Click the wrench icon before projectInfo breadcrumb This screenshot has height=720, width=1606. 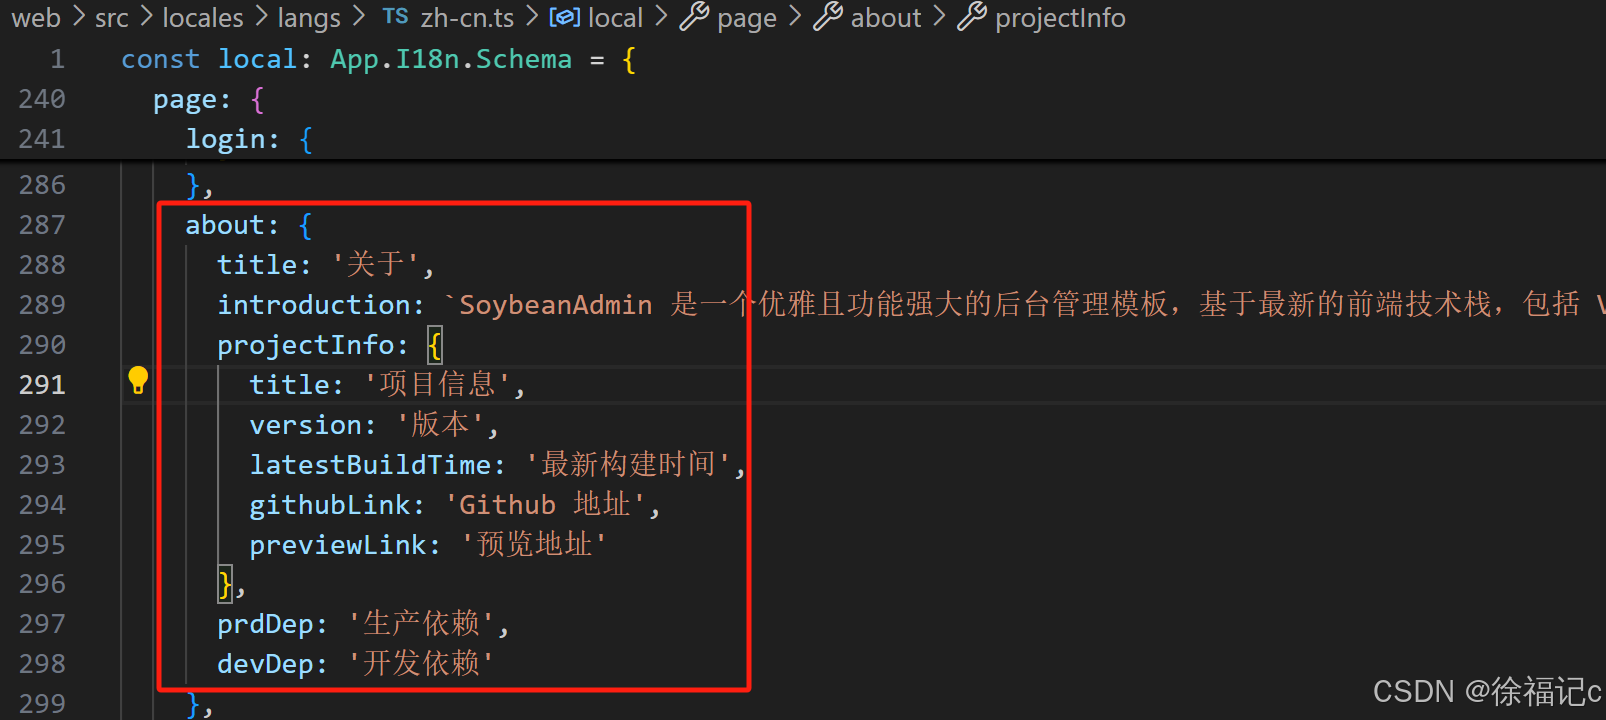pos(972,17)
